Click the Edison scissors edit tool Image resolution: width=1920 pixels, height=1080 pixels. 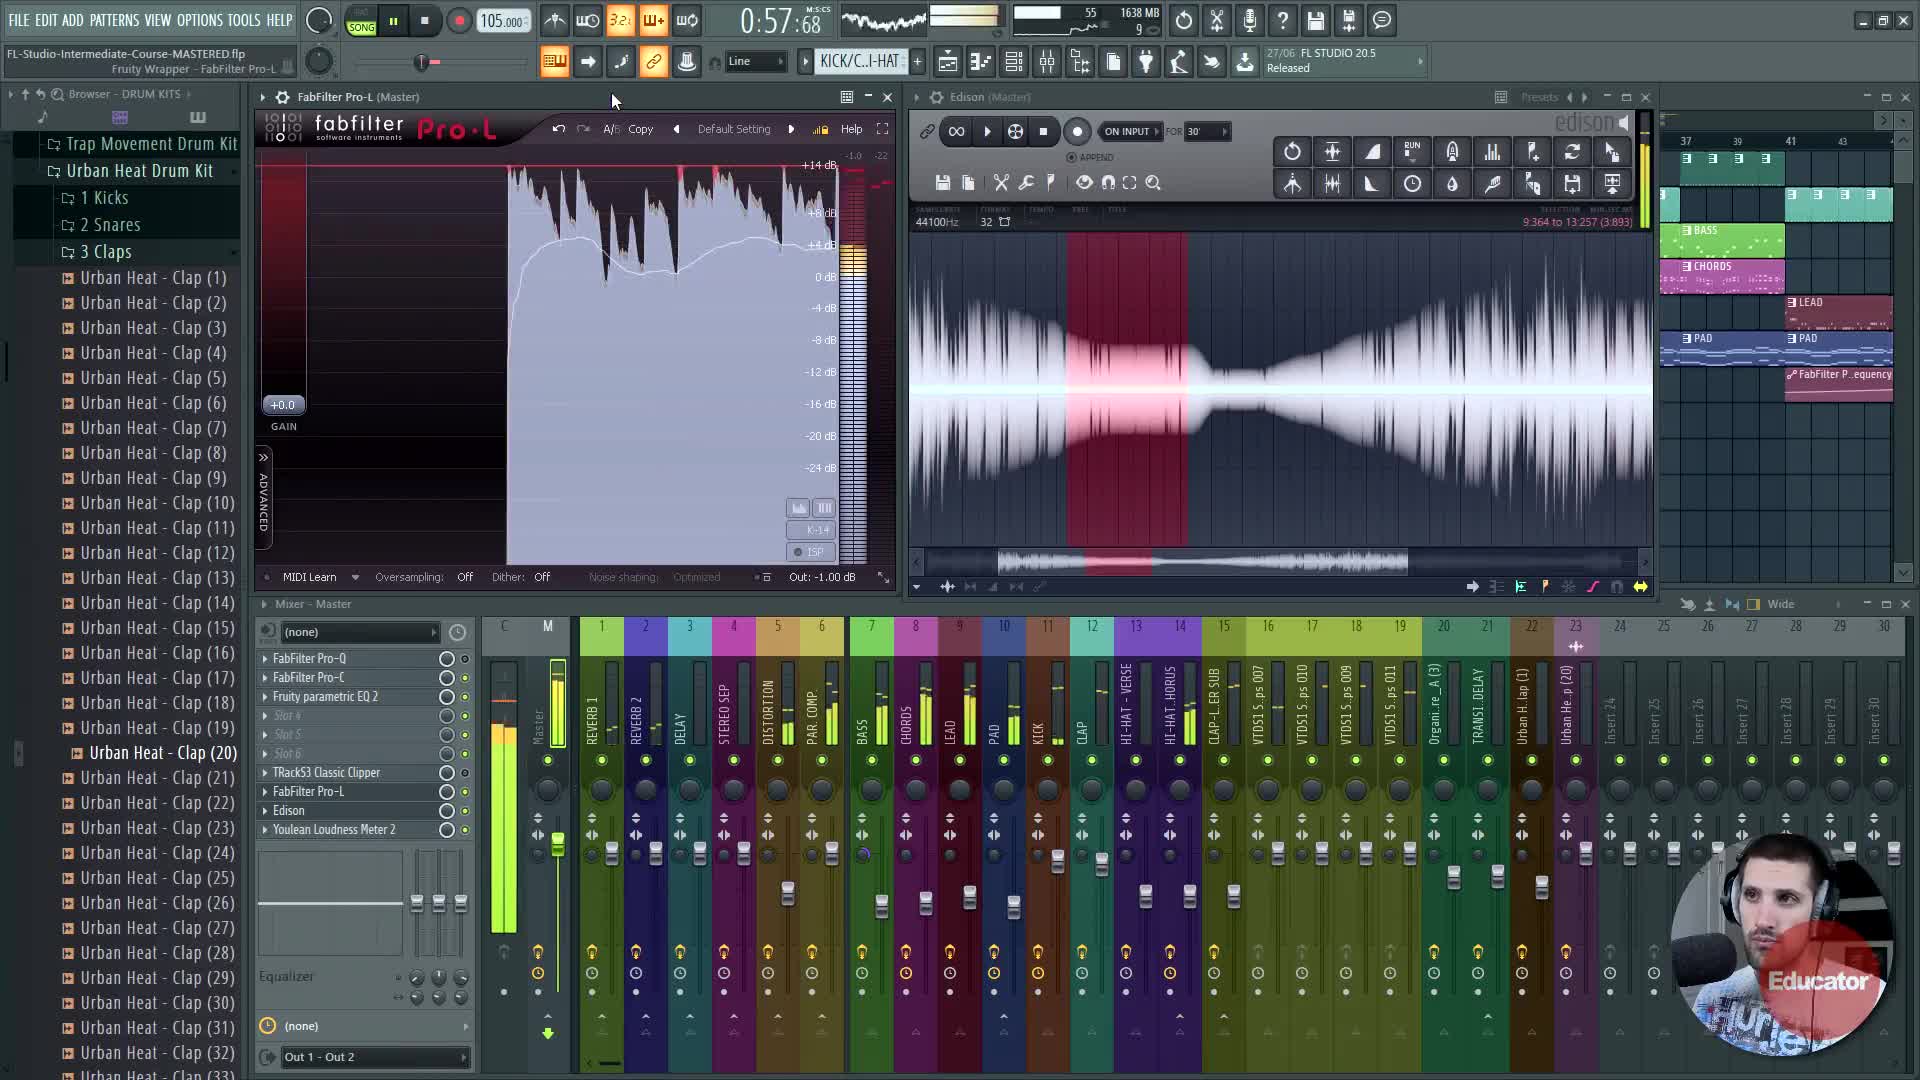coord(1001,183)
